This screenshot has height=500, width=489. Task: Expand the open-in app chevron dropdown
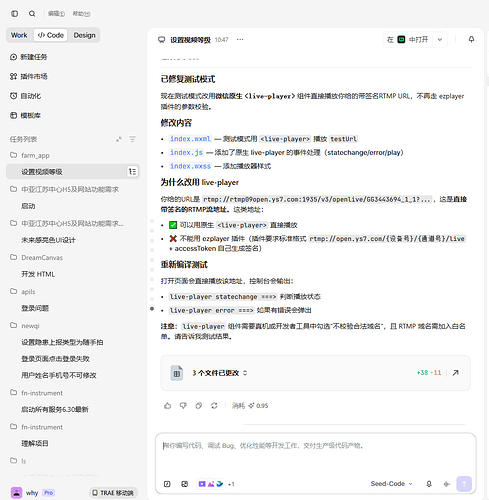tap(440, 40)
